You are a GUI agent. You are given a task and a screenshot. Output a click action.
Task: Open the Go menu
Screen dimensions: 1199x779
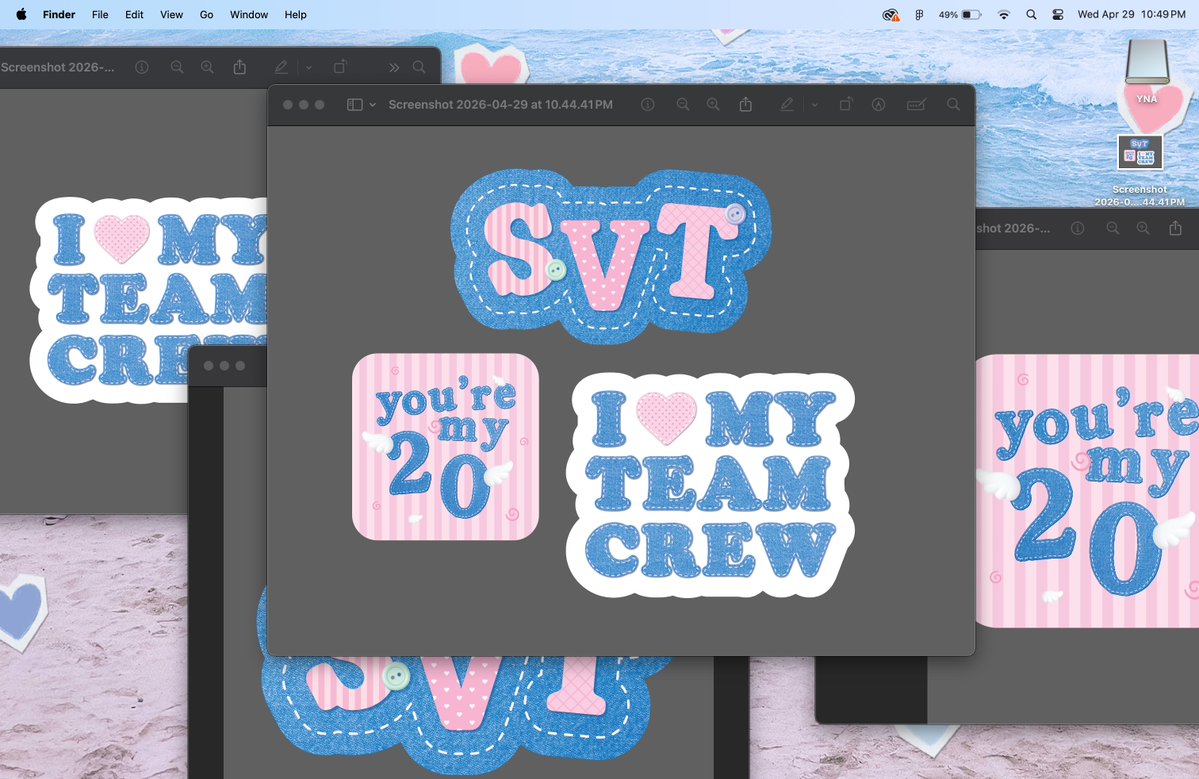206,15
